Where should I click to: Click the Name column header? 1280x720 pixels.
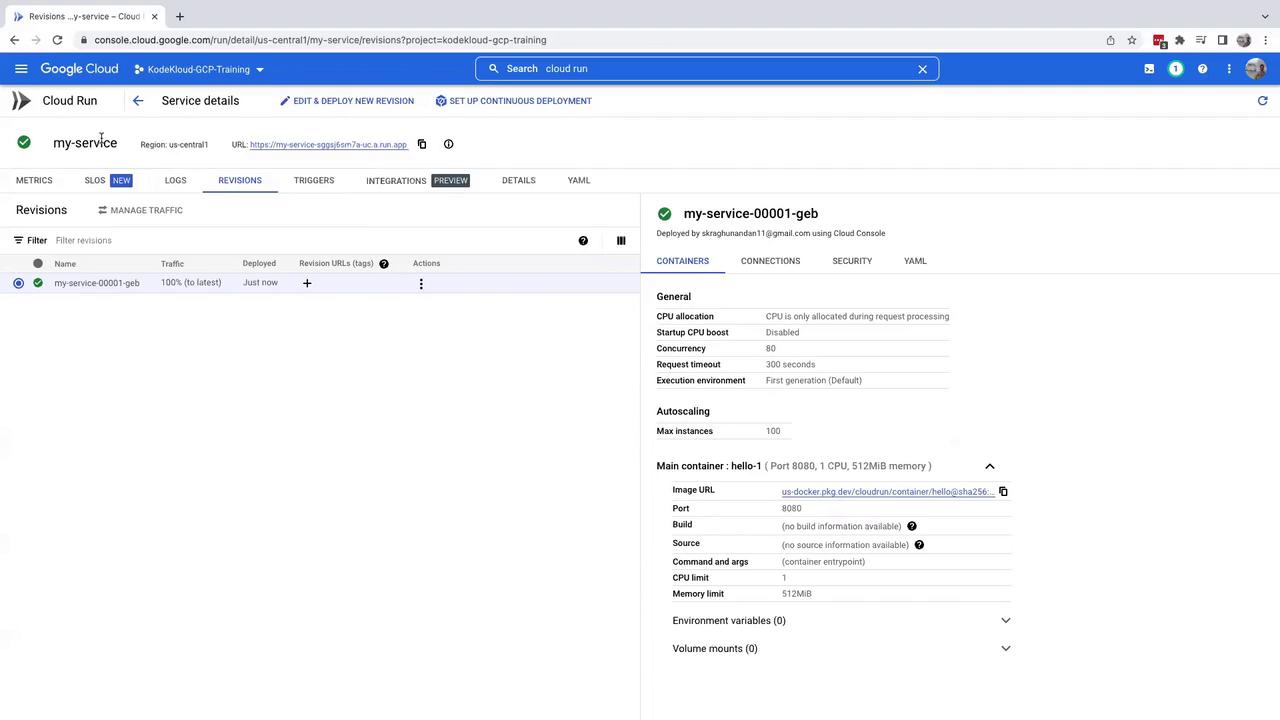(65, 264)
